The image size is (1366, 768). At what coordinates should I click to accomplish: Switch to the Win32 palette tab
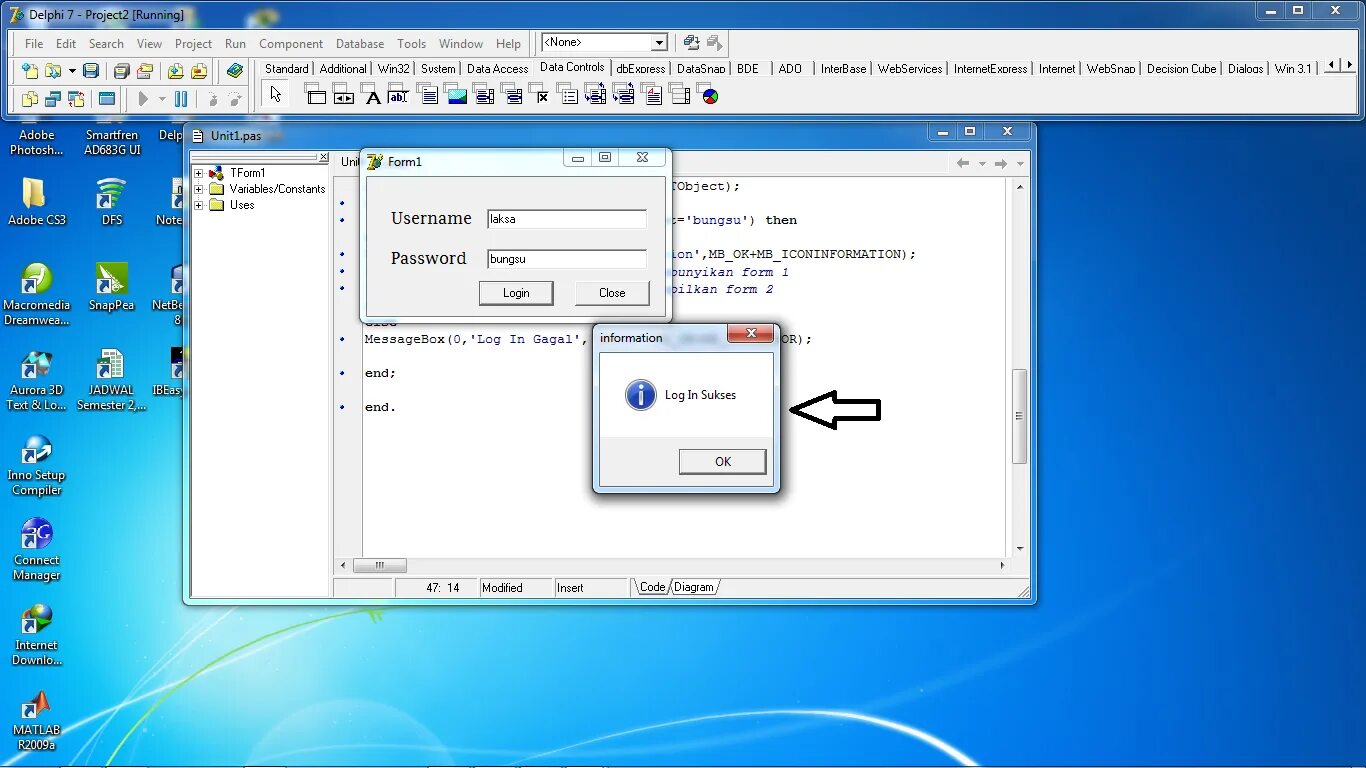click(x=394, y=68)
